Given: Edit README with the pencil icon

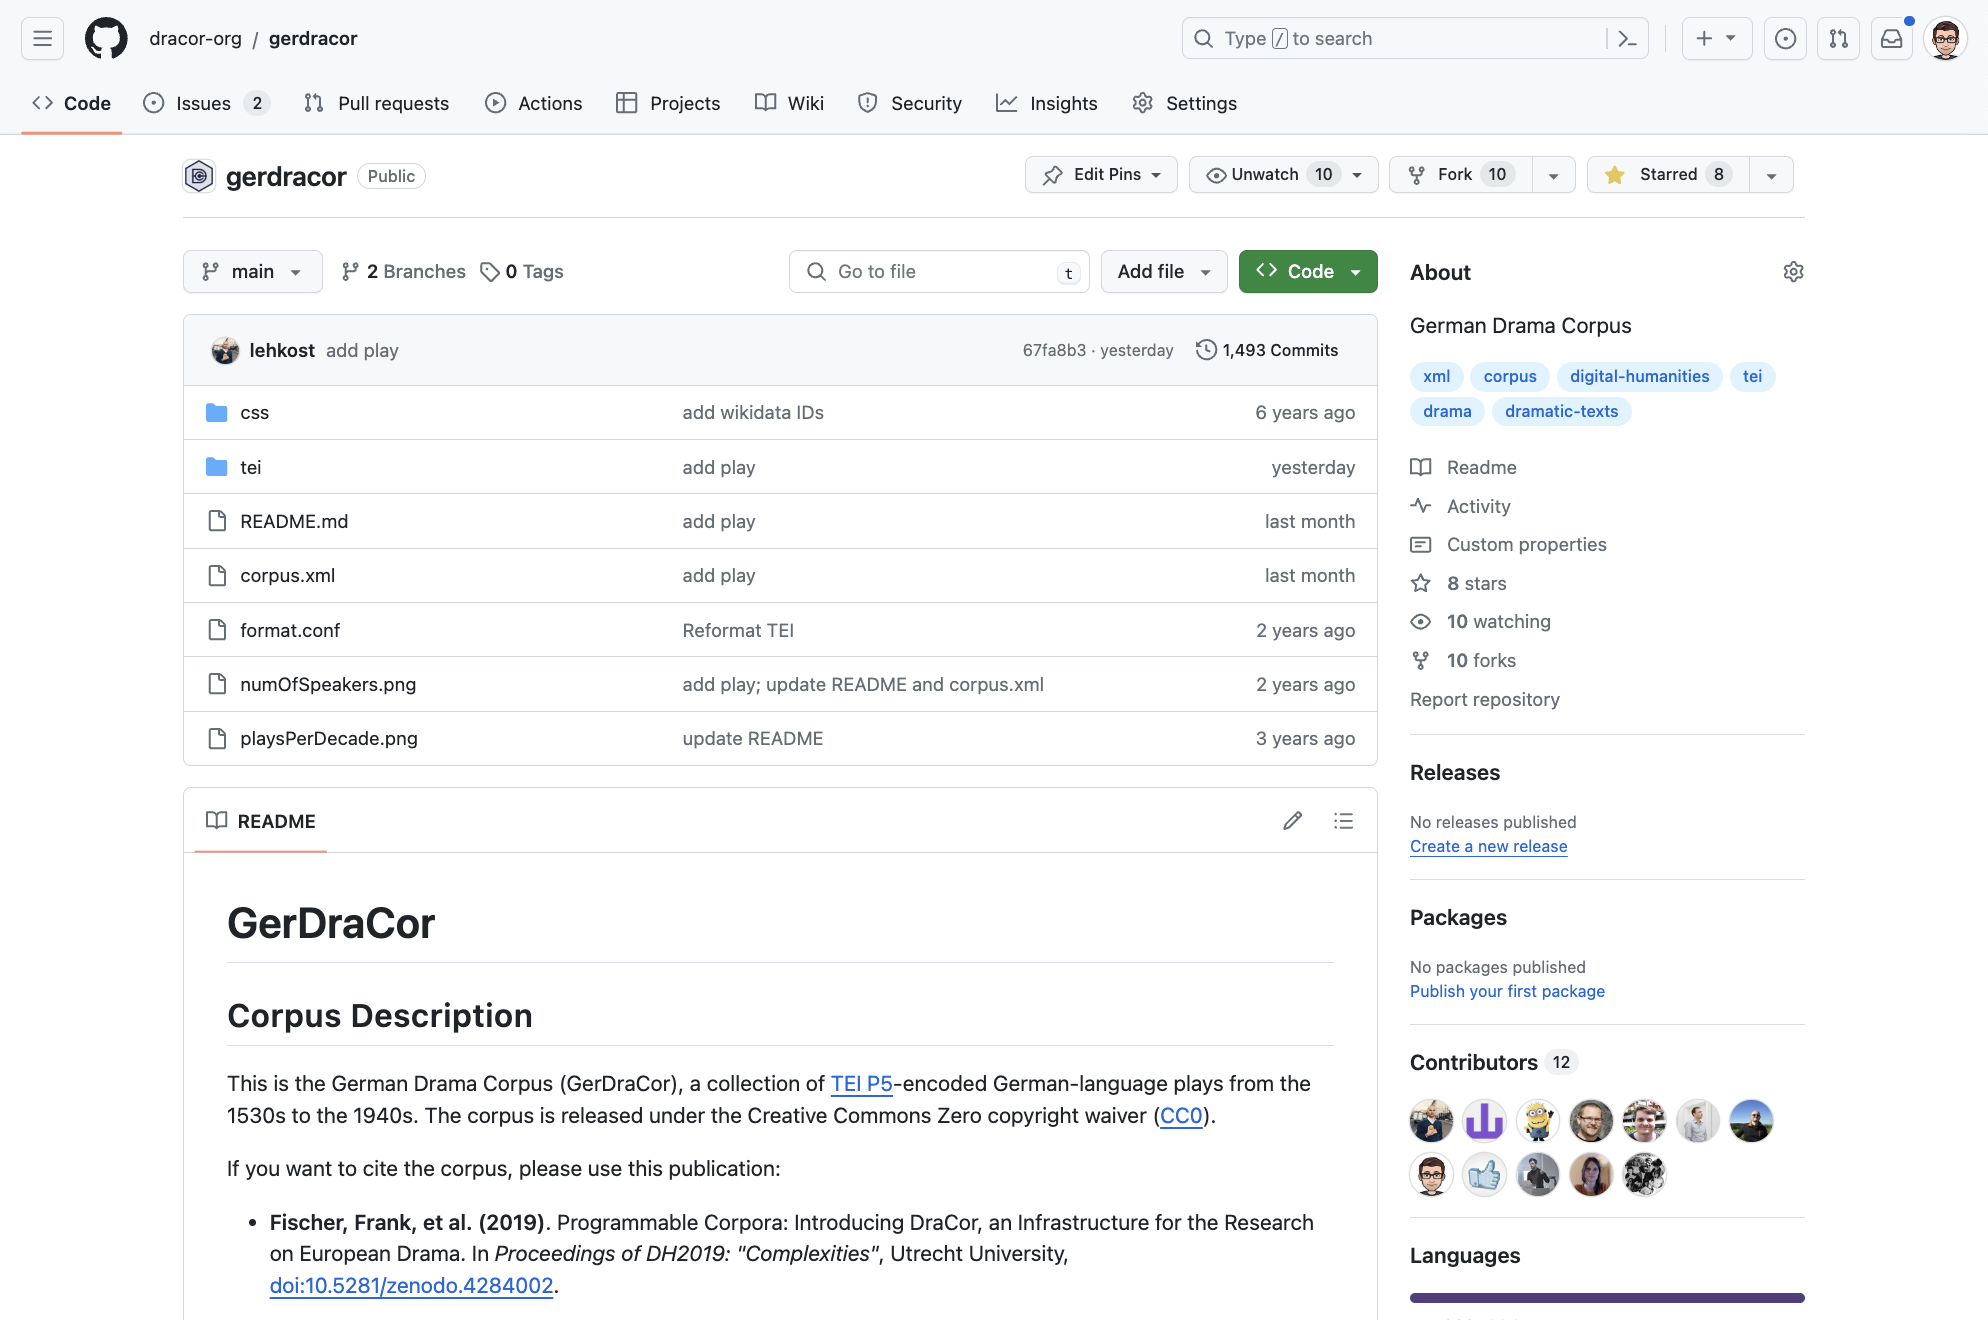Looking at the screenshot, I should [x=1293, y=821].
